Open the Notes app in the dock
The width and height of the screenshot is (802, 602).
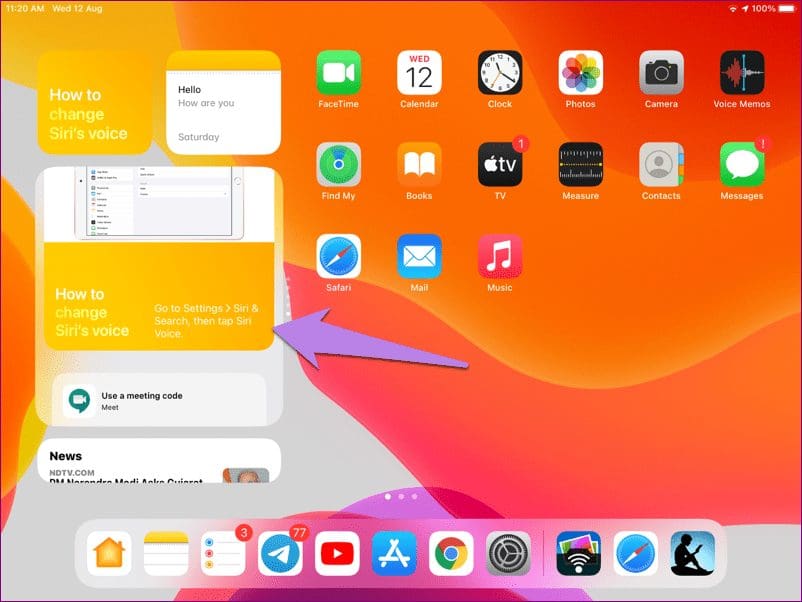tap(166, 553)
